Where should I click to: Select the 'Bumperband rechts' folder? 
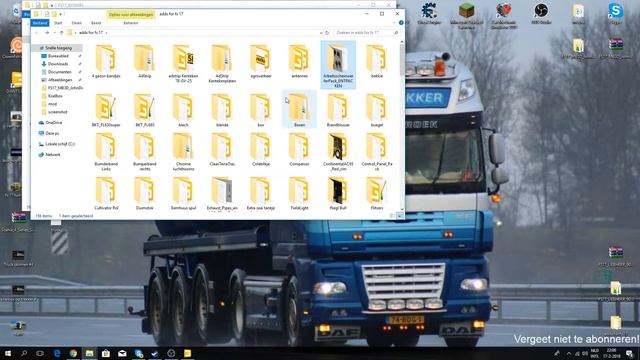coord(144,152)
